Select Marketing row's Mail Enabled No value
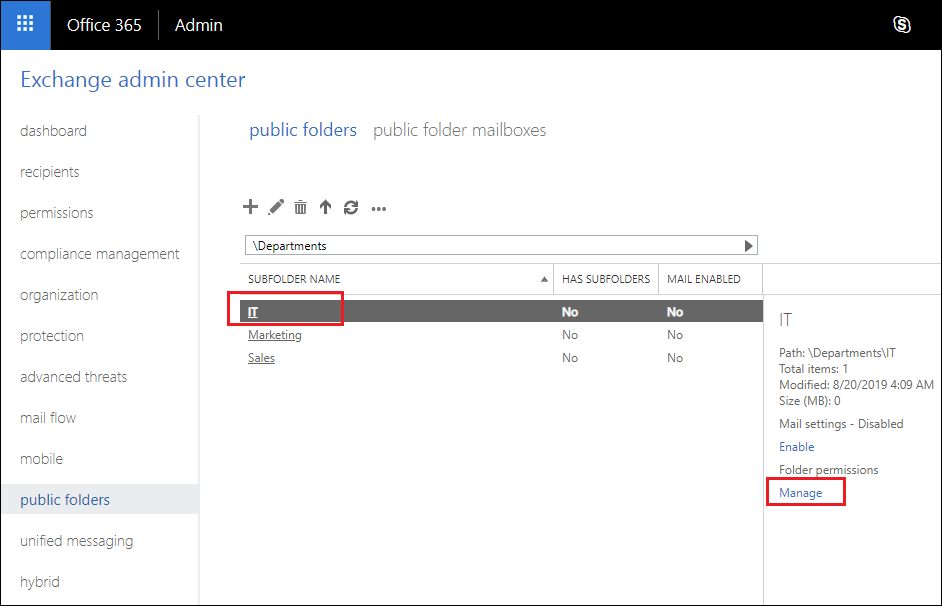942x606 pixels. pyautogui.click(x=675, y=335)
